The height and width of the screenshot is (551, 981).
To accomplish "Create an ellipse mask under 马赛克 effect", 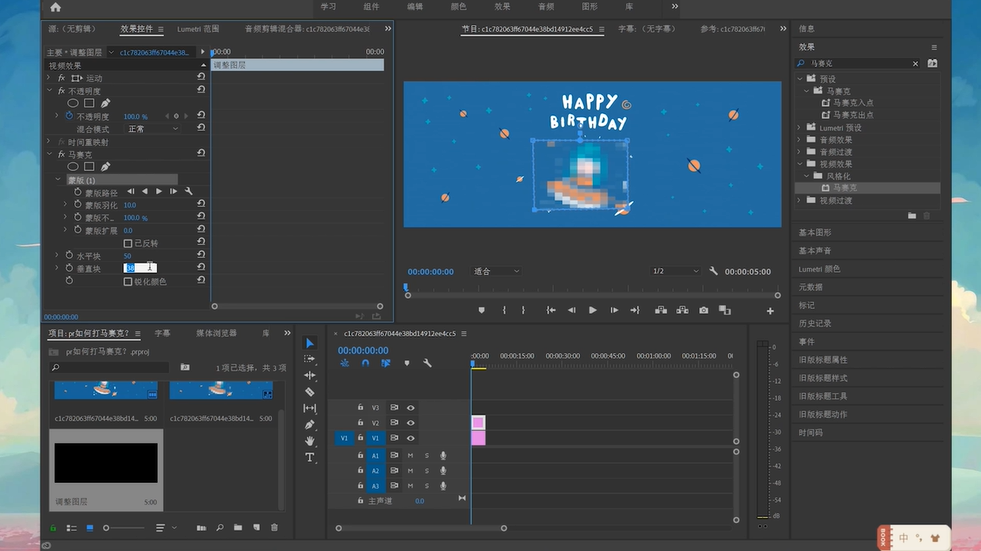I will (73, 167).
